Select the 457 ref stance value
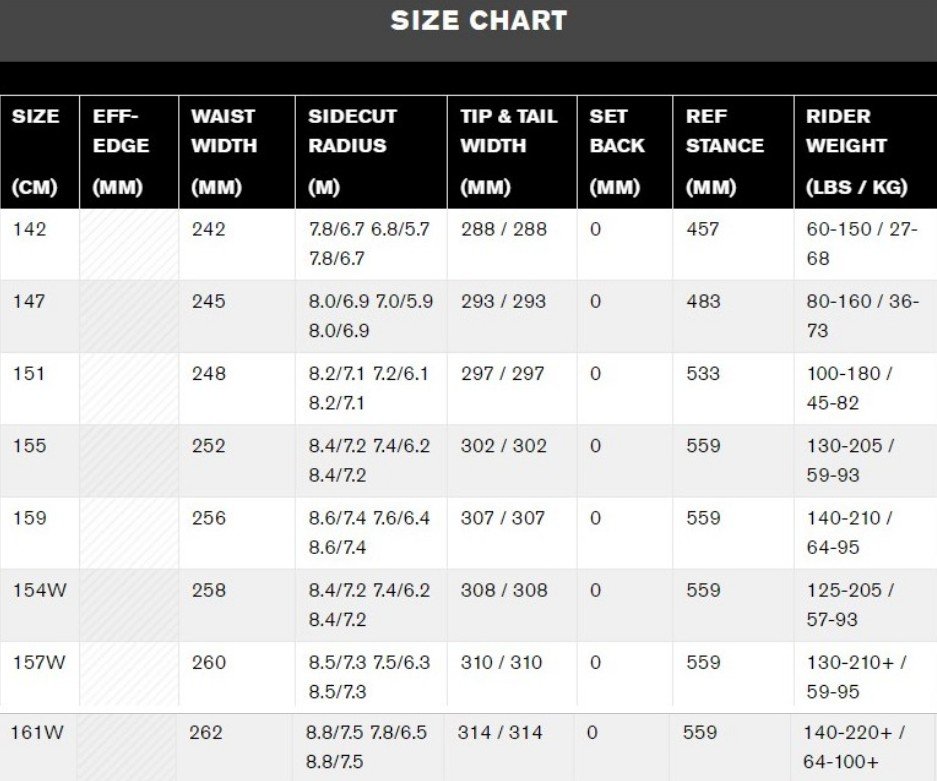Viewport: 937px width, 781px height. click(703, 229)
